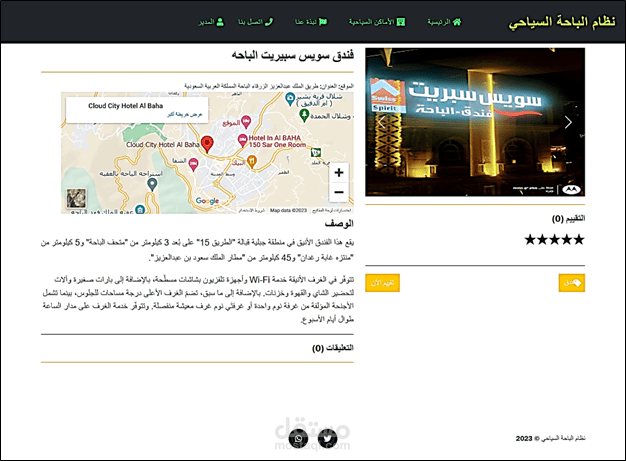Open the WhatsApp footer icon

pos(299,438)
